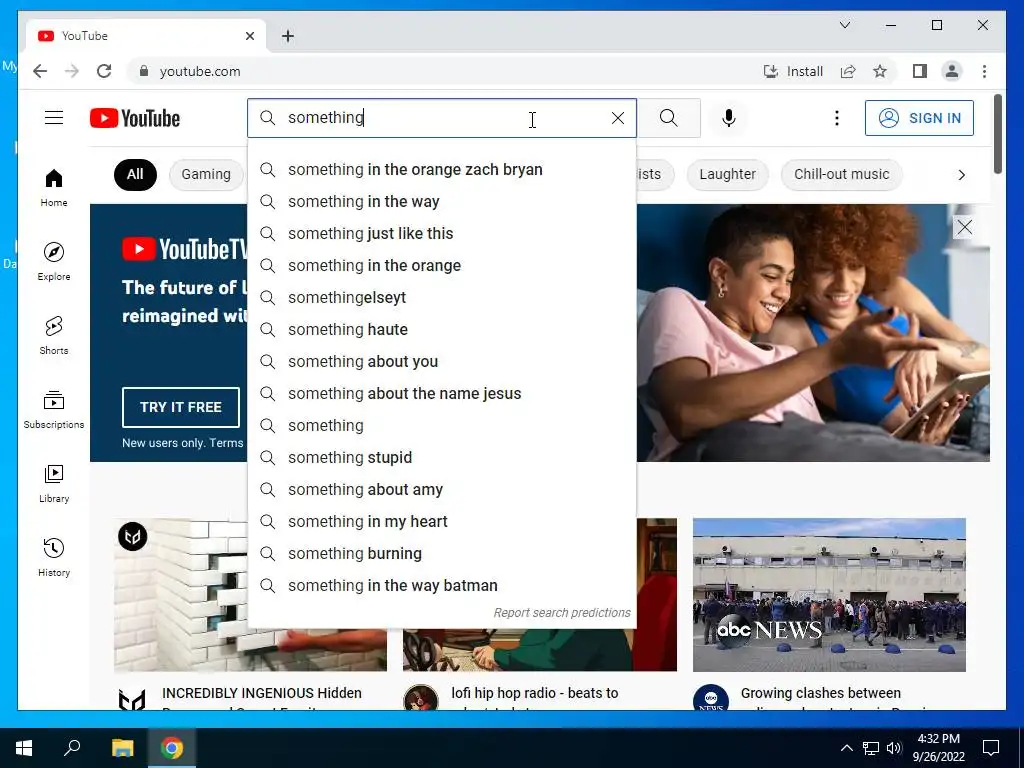Viewport: 1024px width, 768px height.
Task: Switch to the YouTube browser tab
Action: click(144, 36)
